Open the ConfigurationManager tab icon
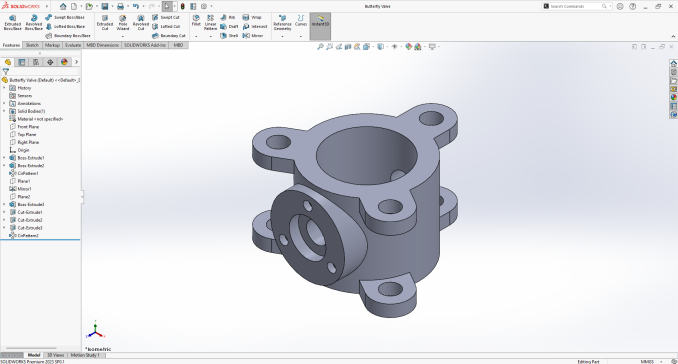Image resolution: width=678 pixels, height=364 pixels. click(36, 62)
